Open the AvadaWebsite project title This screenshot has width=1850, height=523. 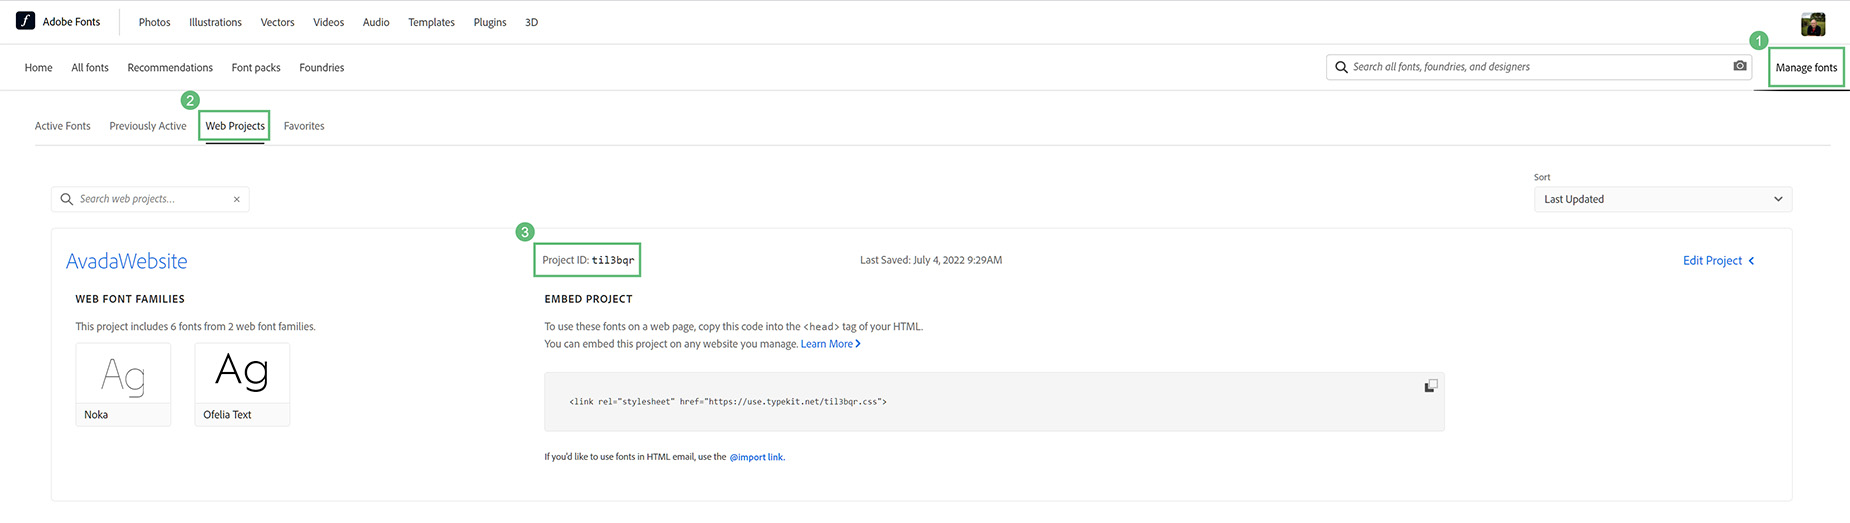click(x=127, y=261)
